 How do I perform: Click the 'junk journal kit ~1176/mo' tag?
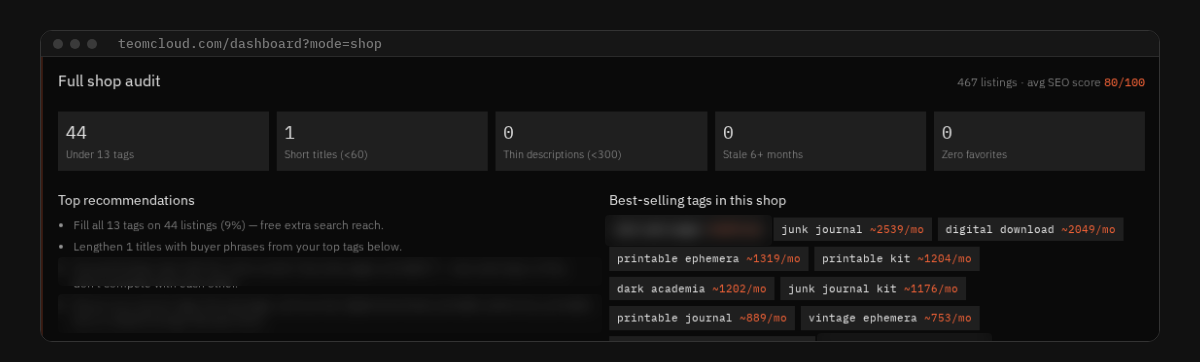(x=874, y=289)
